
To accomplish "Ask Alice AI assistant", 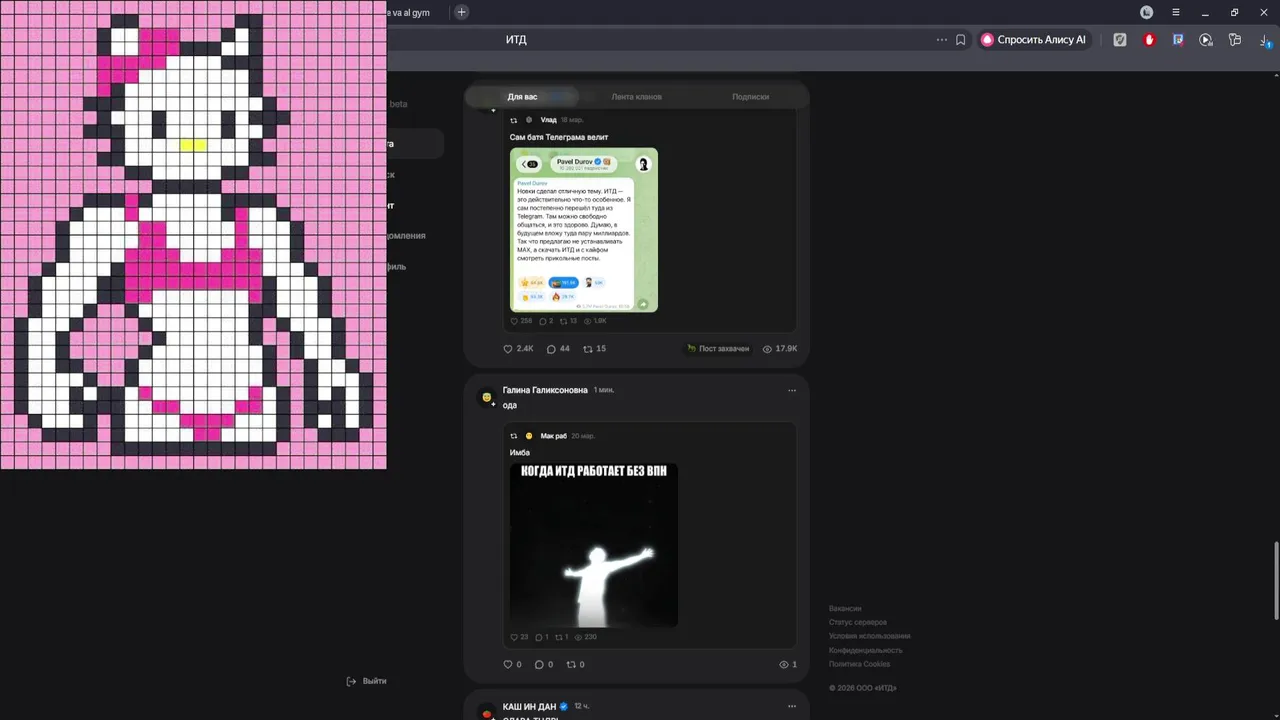I will pos(1034,40).
